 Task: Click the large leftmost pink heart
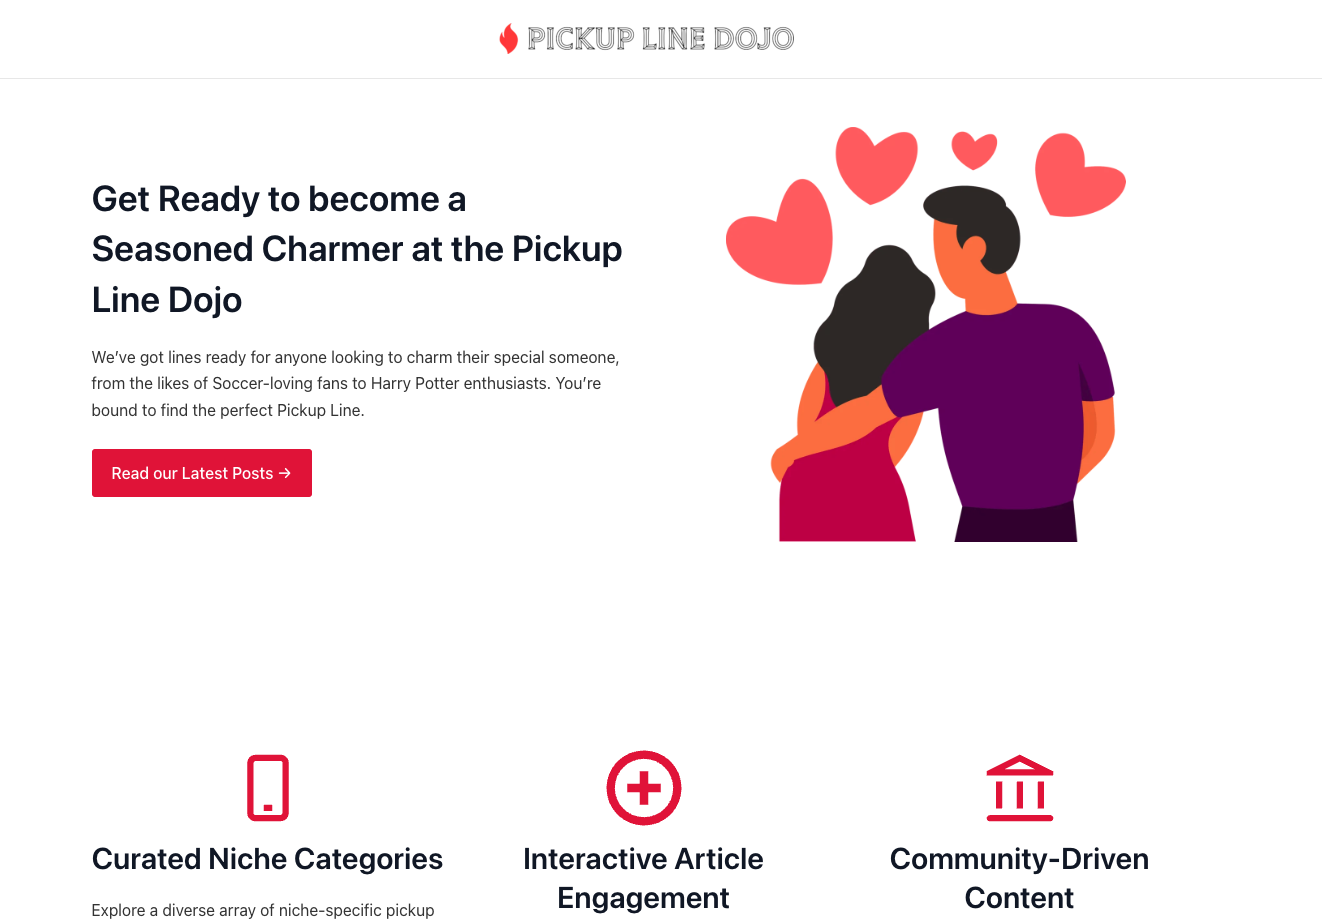pos(779,233)
